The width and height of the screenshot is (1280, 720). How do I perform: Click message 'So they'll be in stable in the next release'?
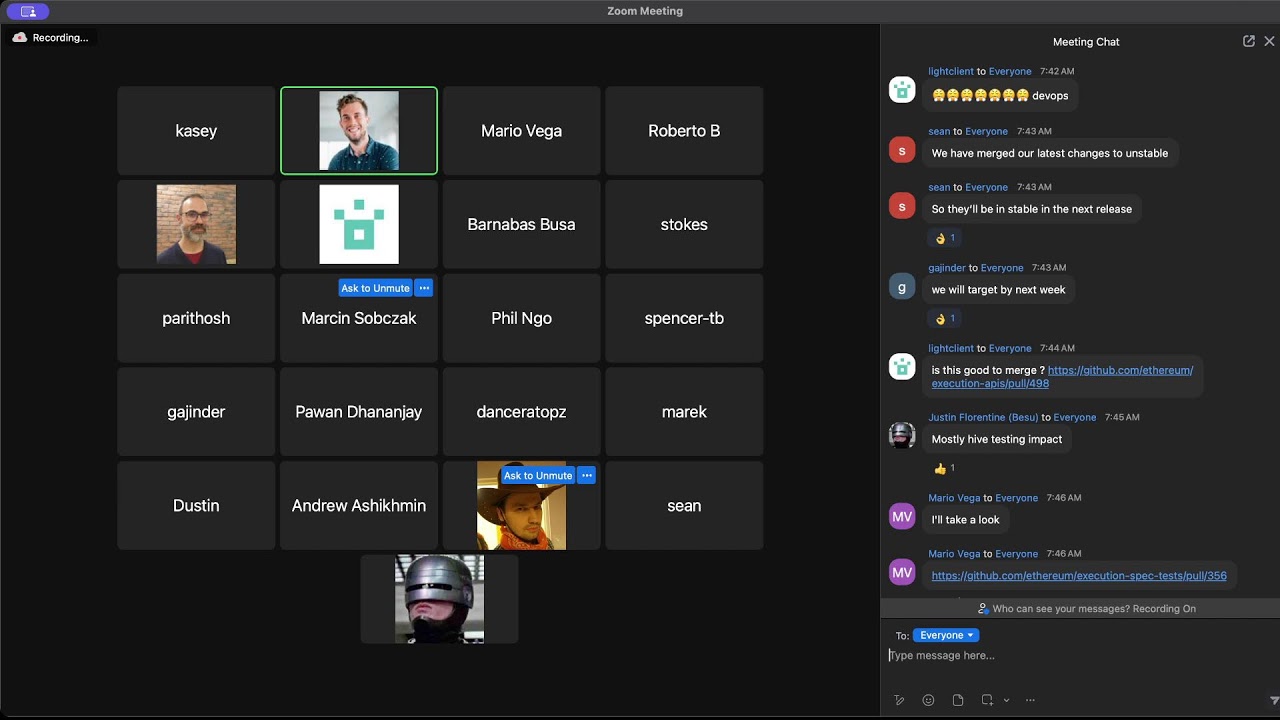pos(1032,209)
